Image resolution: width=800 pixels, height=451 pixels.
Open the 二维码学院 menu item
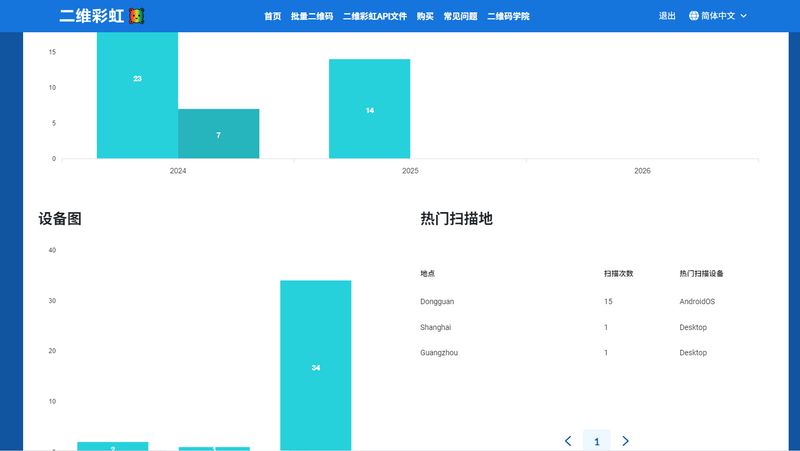click(x=508, y=16)
